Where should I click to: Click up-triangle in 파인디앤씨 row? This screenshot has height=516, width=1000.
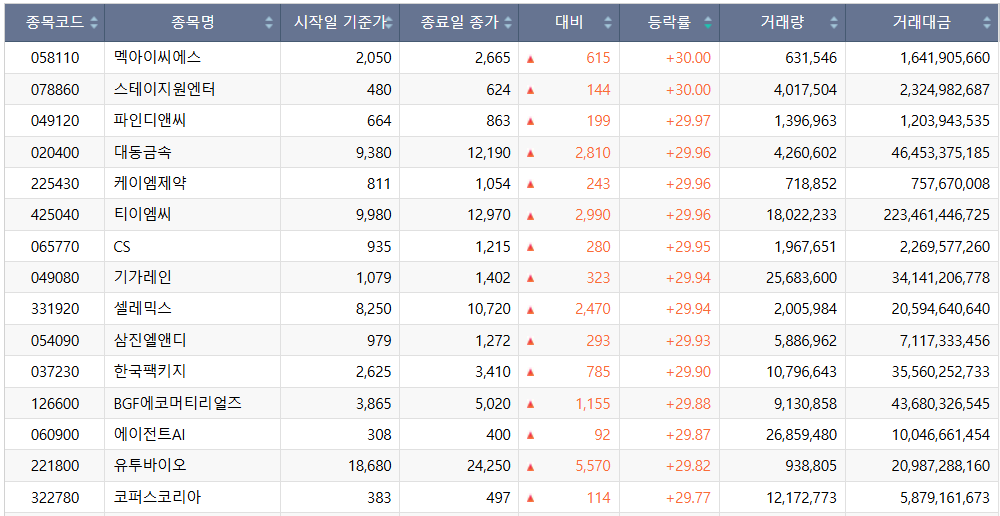point(531,121)
